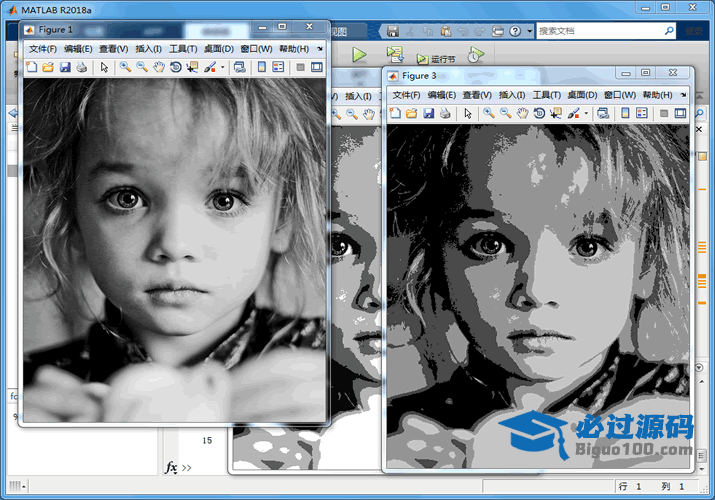This screenshot has width=715, height=500.
Task: Click Open File icon in Figure 3 toolbar
Action: (x=412, y=113)
